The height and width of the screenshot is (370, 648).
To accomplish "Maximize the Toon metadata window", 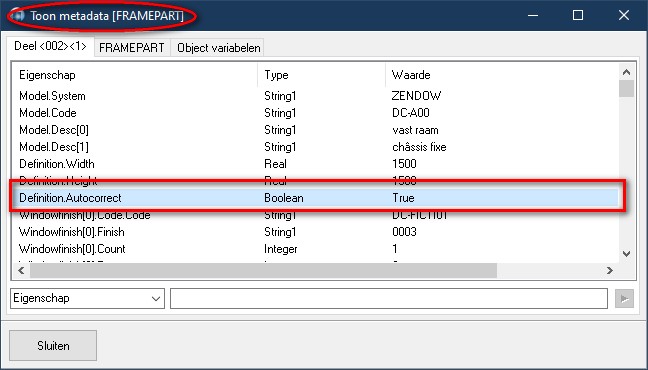I will (x=578, y=15).
